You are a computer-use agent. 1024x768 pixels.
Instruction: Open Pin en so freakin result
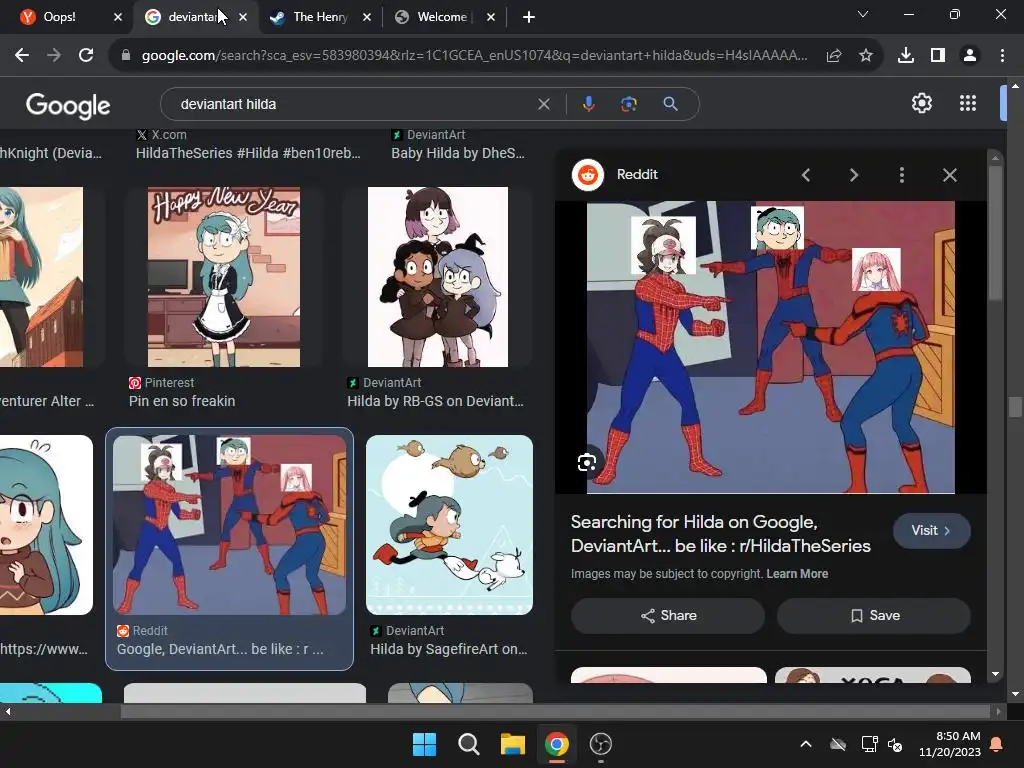pos(182,401)
